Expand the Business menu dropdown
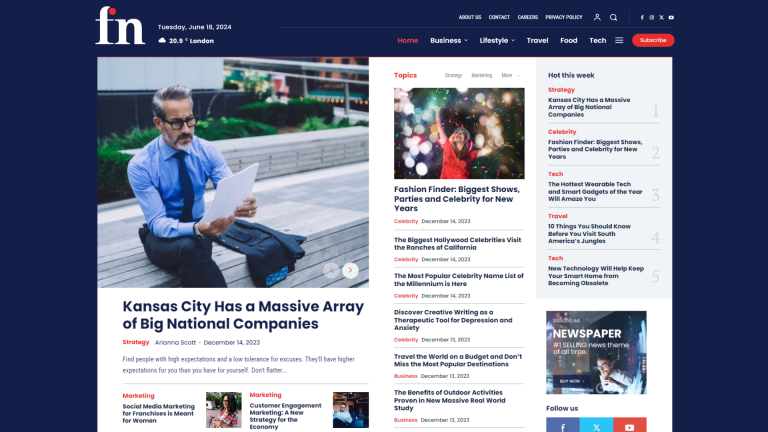768x432 pixels. [x=449, y=40]
